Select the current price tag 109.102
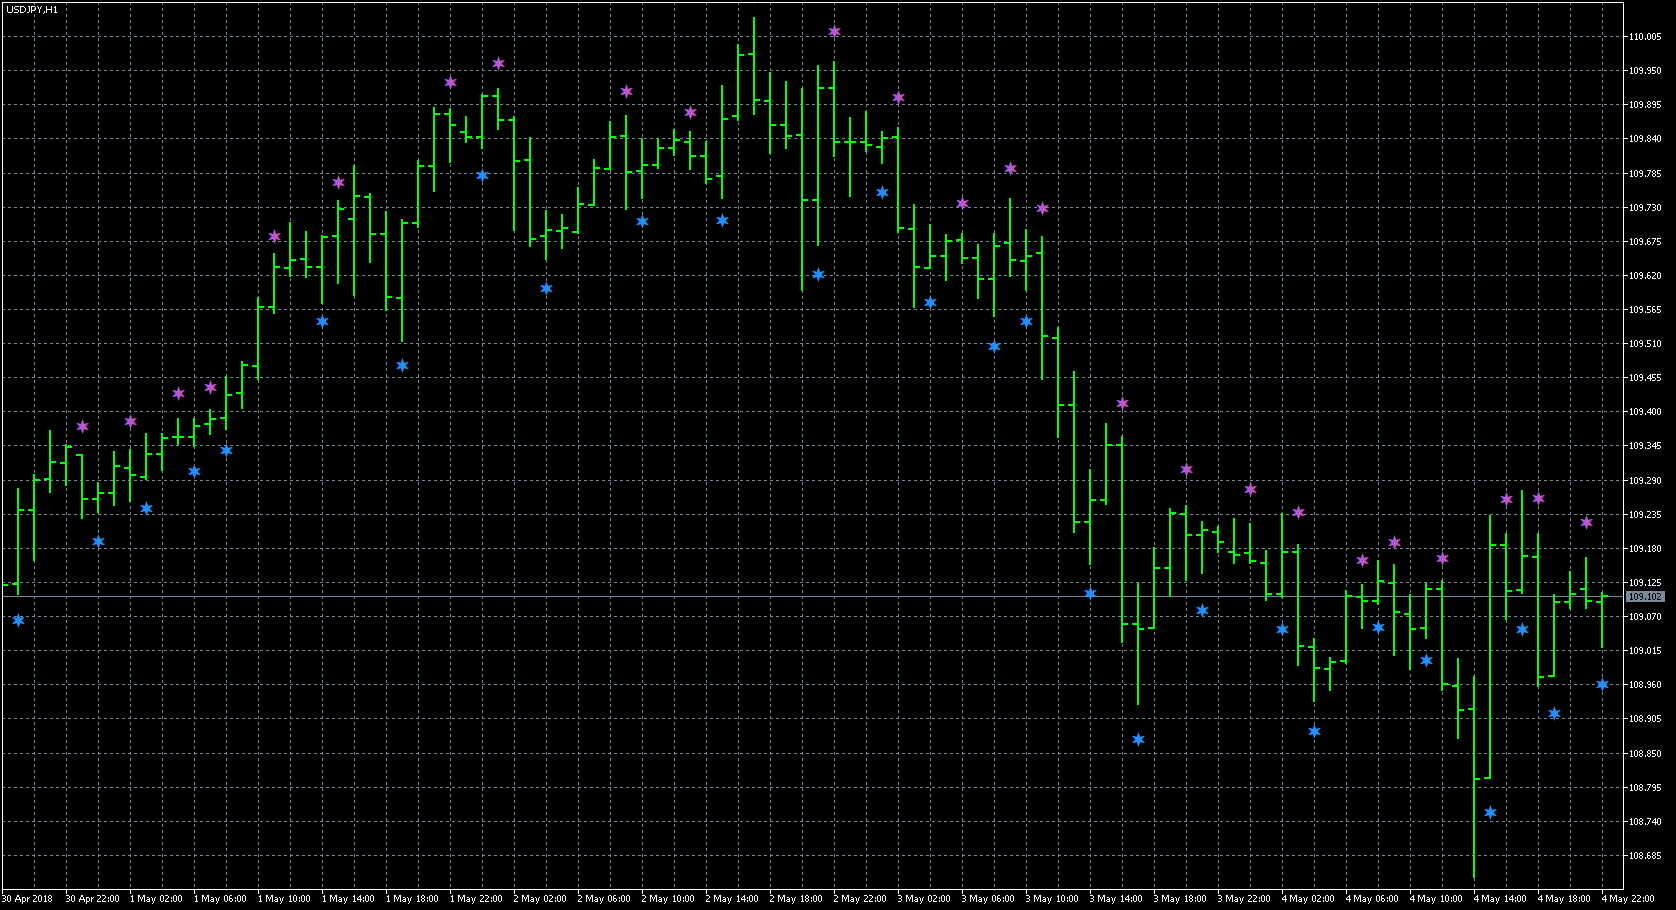The image size is (1676, 910). point(1645,597)
